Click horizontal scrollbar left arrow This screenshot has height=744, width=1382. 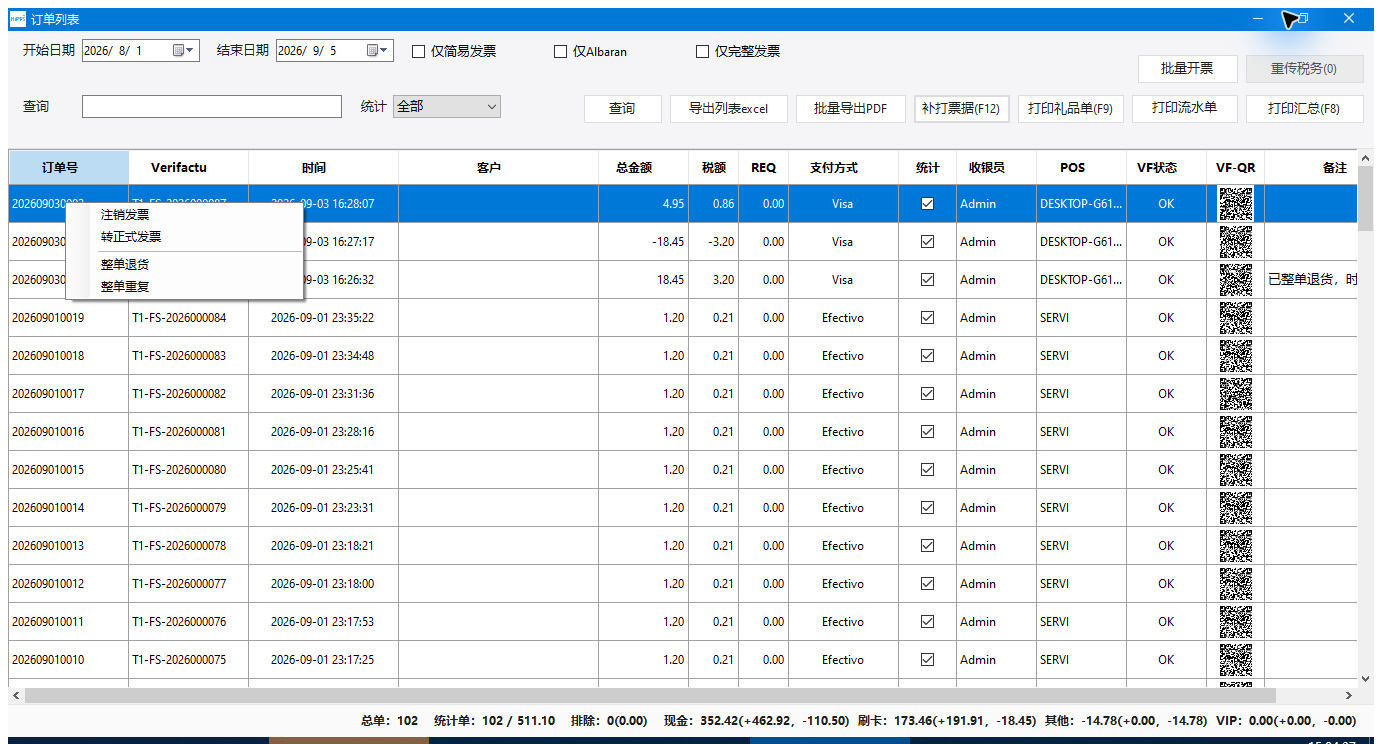(x=16, y=695)
